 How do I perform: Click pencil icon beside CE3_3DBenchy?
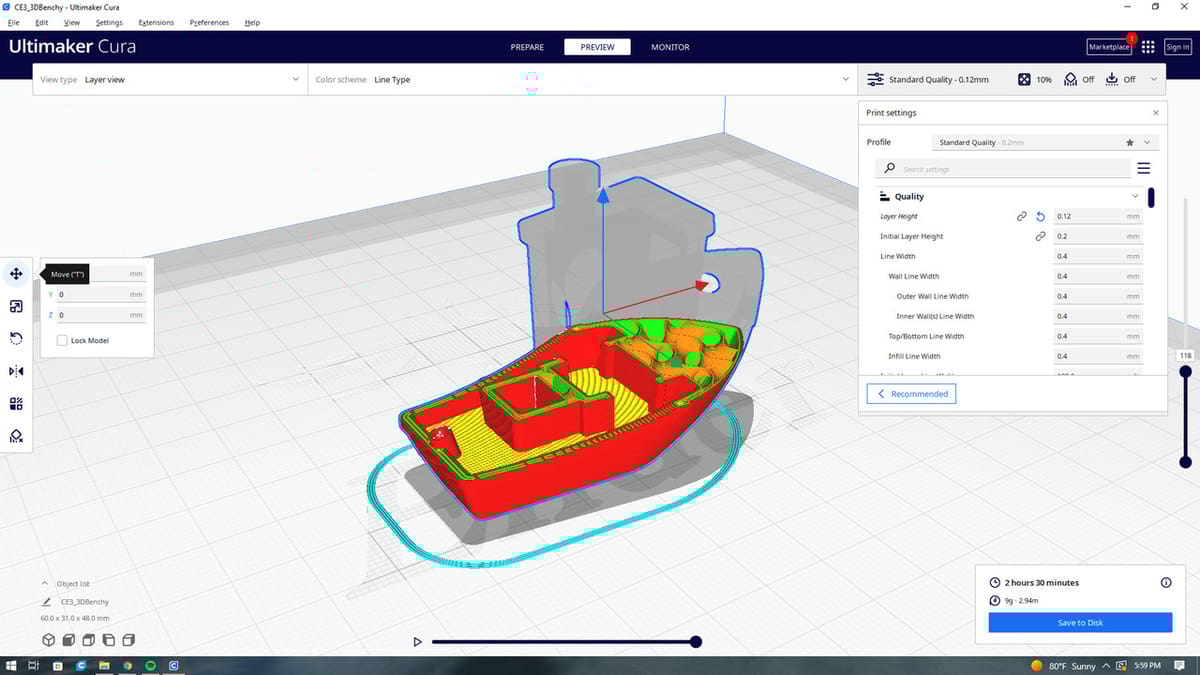(47, 602)
